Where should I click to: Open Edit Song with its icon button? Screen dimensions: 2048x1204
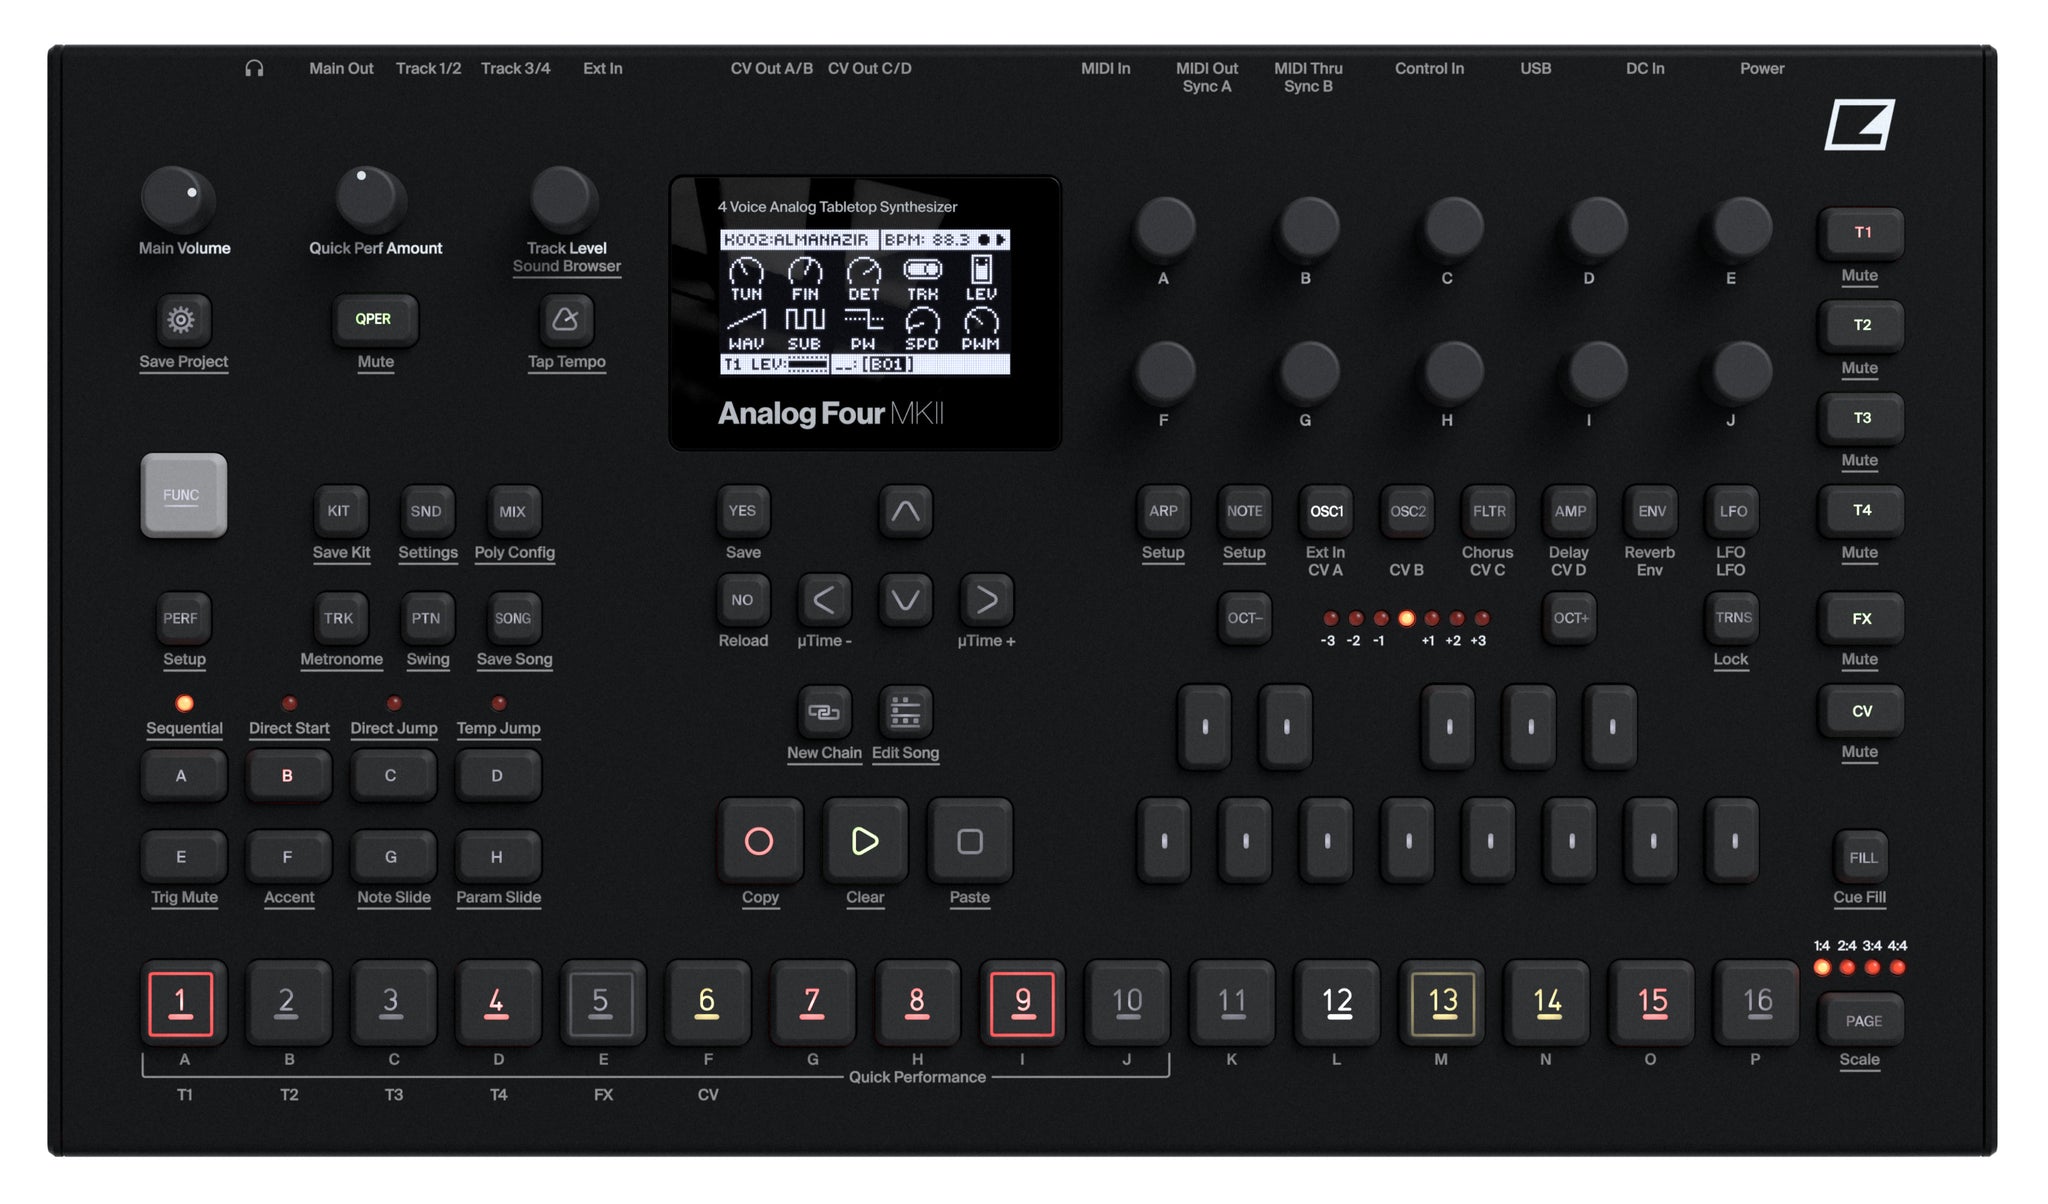(x=905, y=711)
